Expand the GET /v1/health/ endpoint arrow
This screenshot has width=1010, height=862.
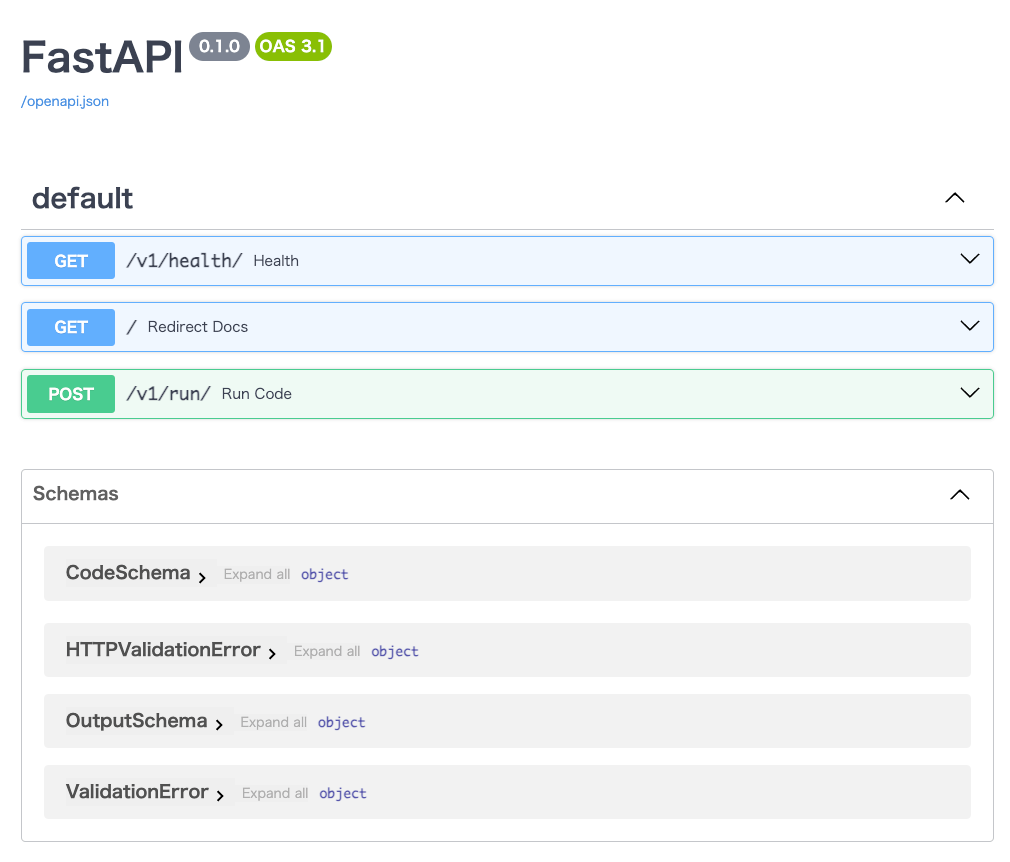coord(969,259)
